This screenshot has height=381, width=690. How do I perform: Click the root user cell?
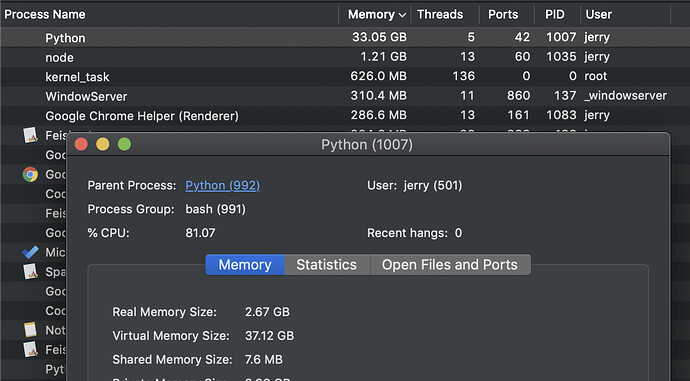pyautogui.click(x=596, y=76)
